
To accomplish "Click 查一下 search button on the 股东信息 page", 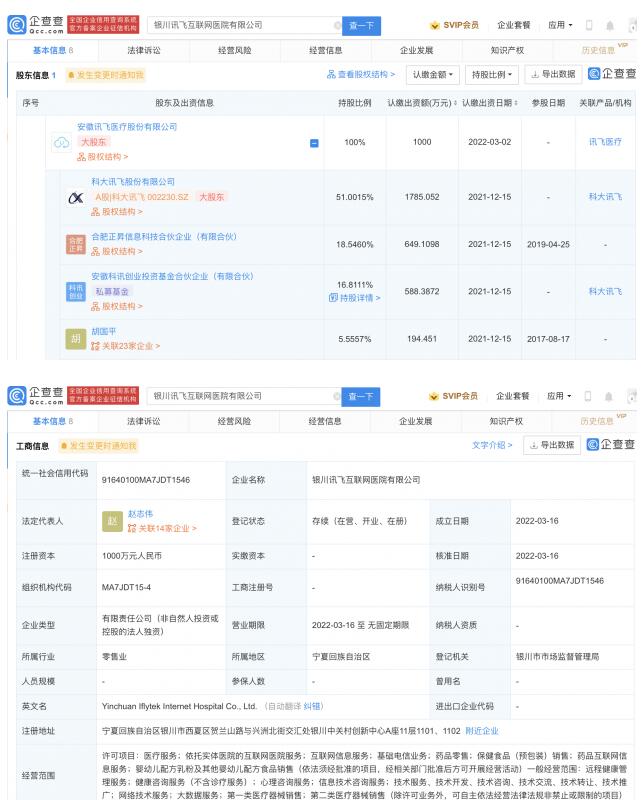I will pos(361,26).
